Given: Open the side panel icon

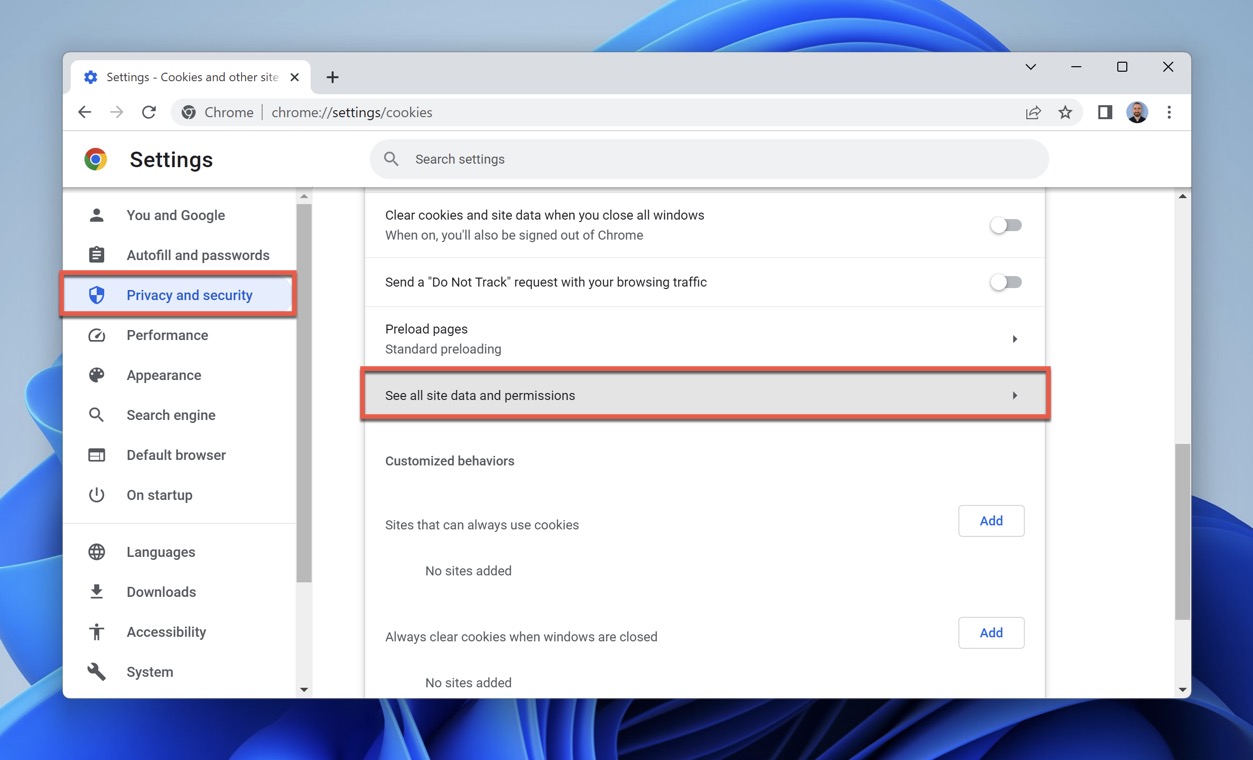Looking at the screenshot, I should pyautogui.click(x=1105, y=113).
